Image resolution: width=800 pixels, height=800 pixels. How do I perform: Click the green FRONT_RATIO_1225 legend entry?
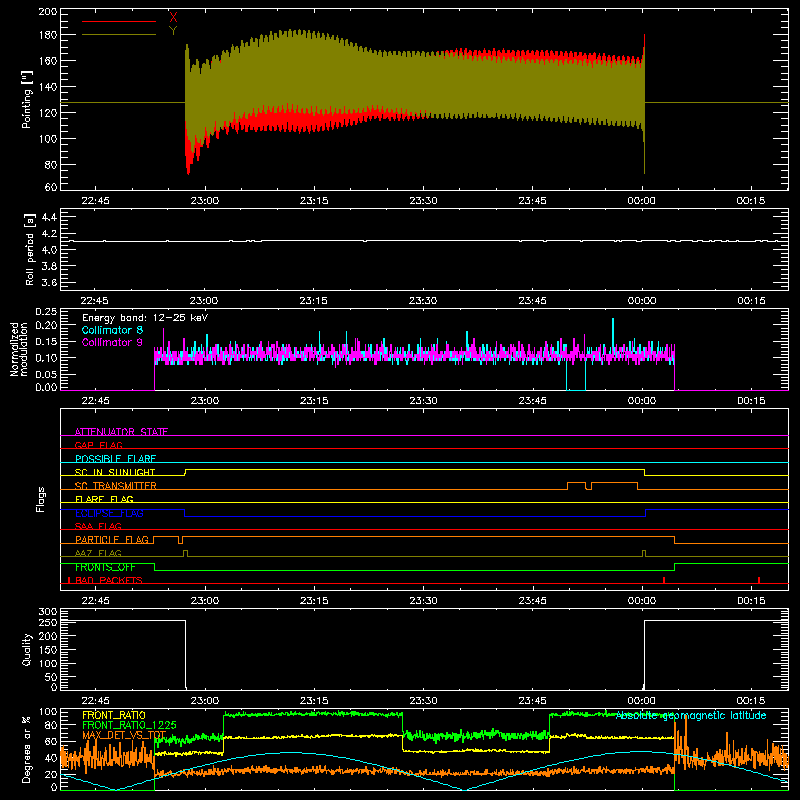pyautogui.click(x=130, y=725)
